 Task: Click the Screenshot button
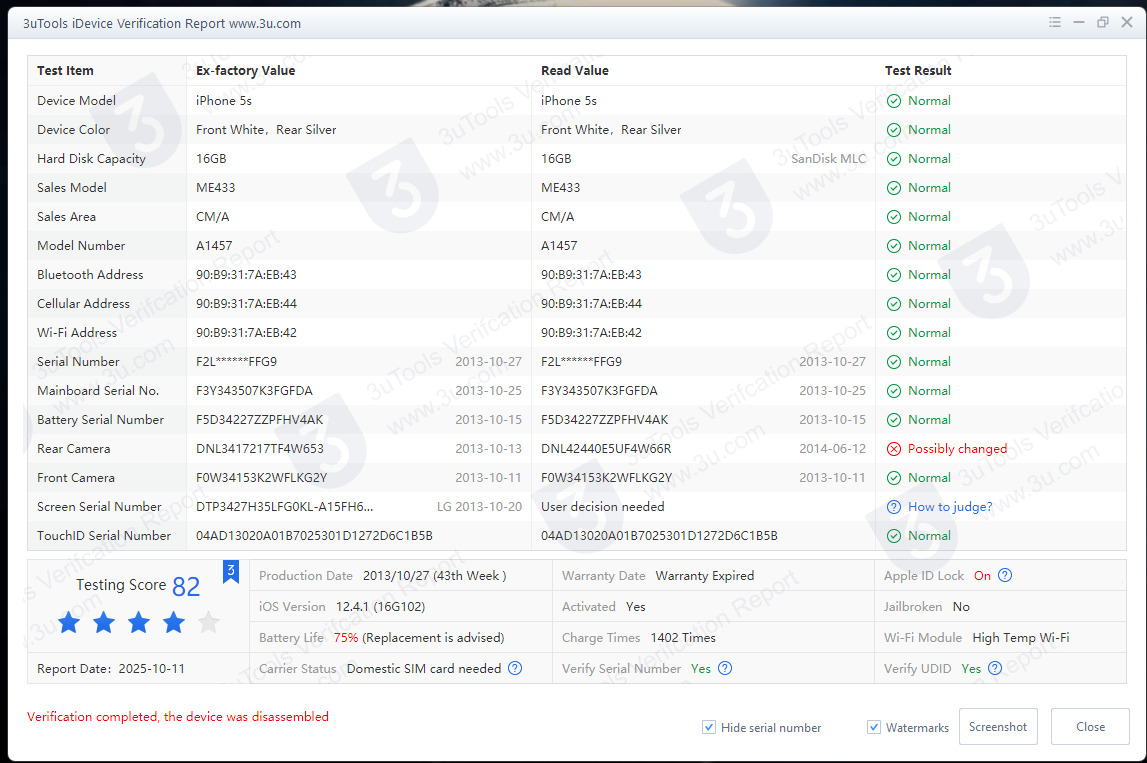[x=998, y=726]
